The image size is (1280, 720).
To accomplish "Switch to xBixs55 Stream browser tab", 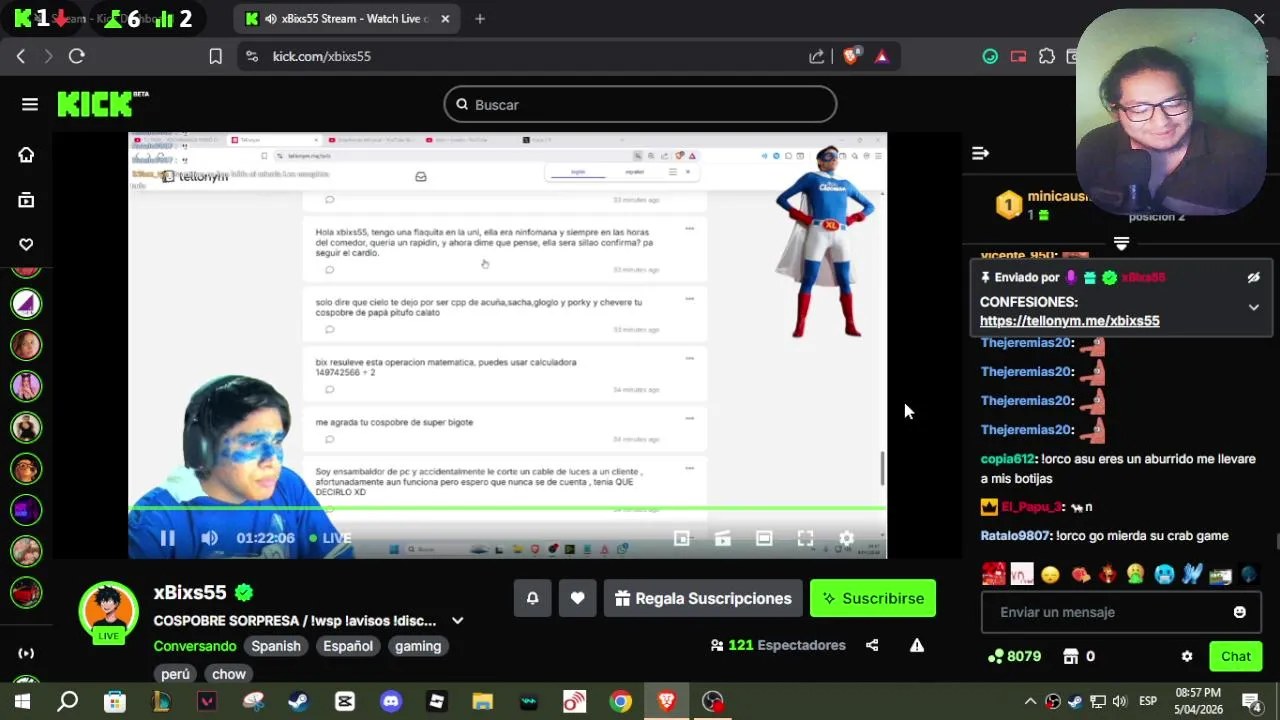I will point(347,19).
